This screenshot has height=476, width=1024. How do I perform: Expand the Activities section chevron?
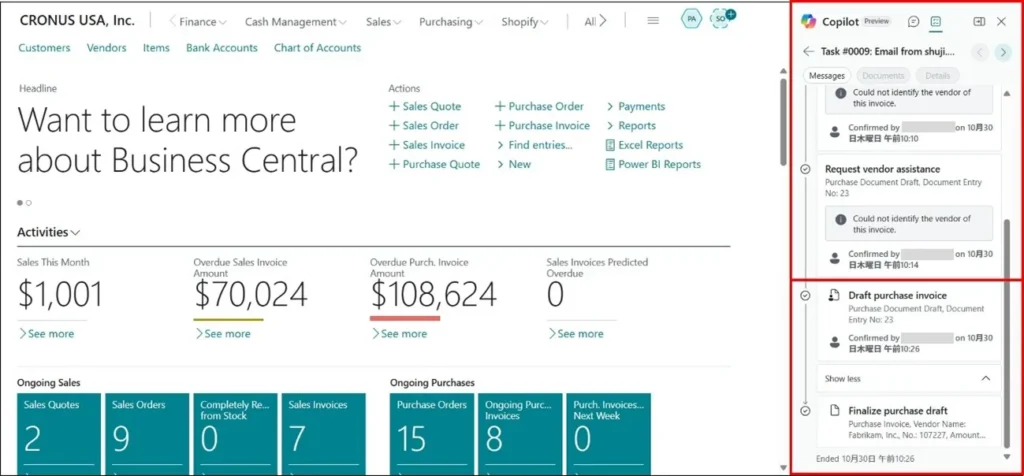(x=75, y=232)
